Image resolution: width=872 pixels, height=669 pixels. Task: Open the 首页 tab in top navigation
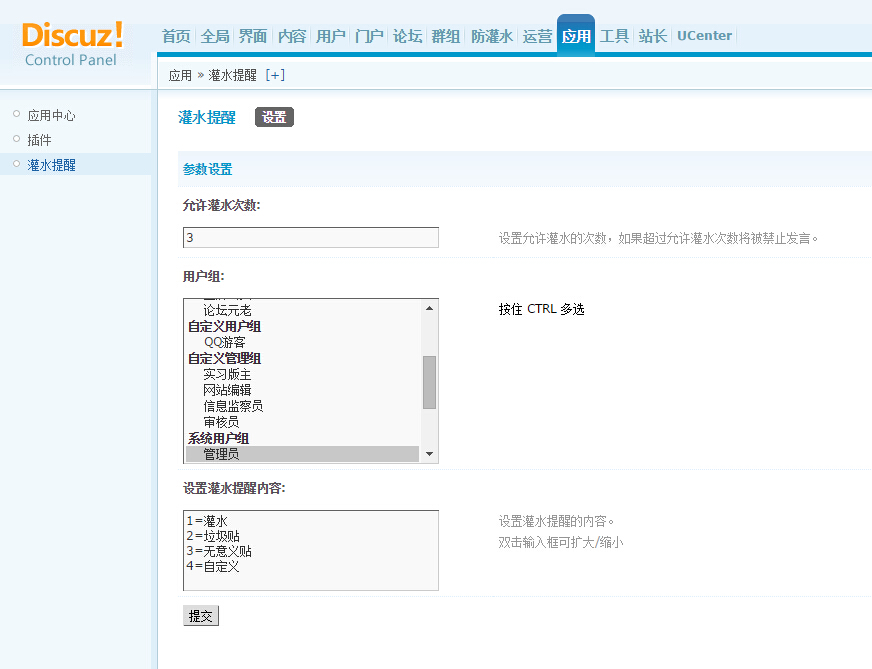tap(176, 36)
